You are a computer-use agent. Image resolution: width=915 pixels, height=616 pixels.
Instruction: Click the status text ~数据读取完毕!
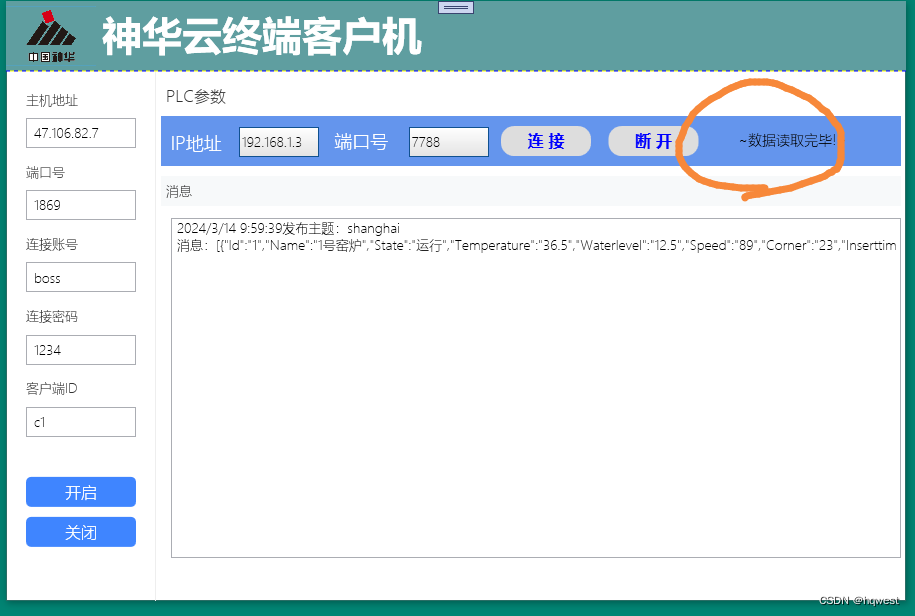[787, 141]
